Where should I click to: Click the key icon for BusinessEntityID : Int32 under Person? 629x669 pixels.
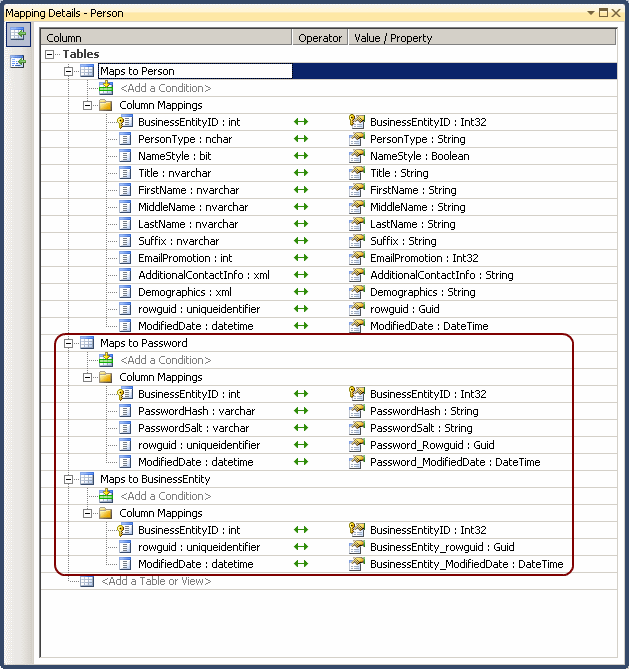coord(356,122)
